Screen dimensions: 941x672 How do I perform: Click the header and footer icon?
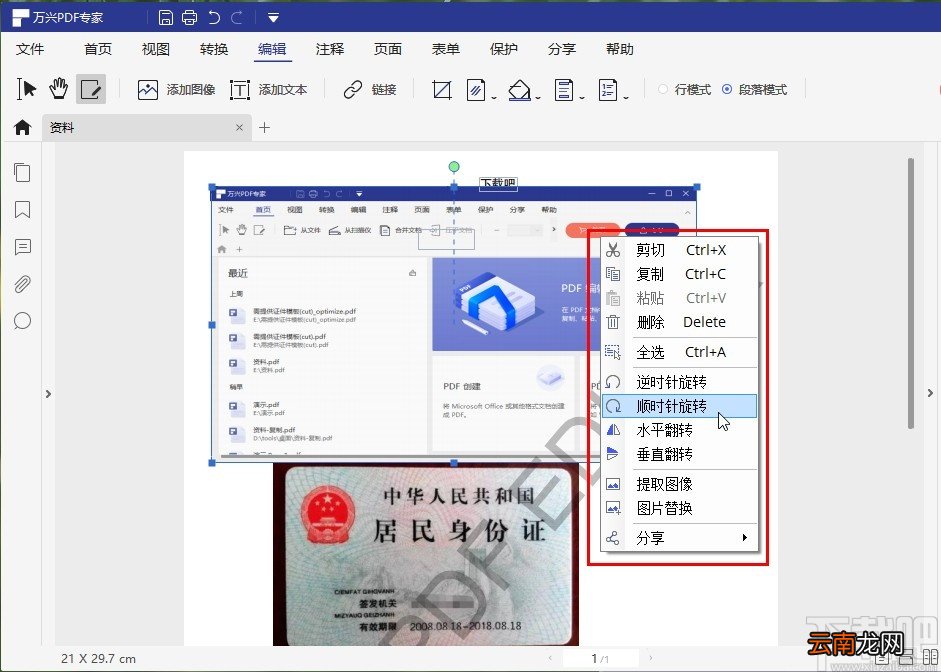(x=563, y=90)
